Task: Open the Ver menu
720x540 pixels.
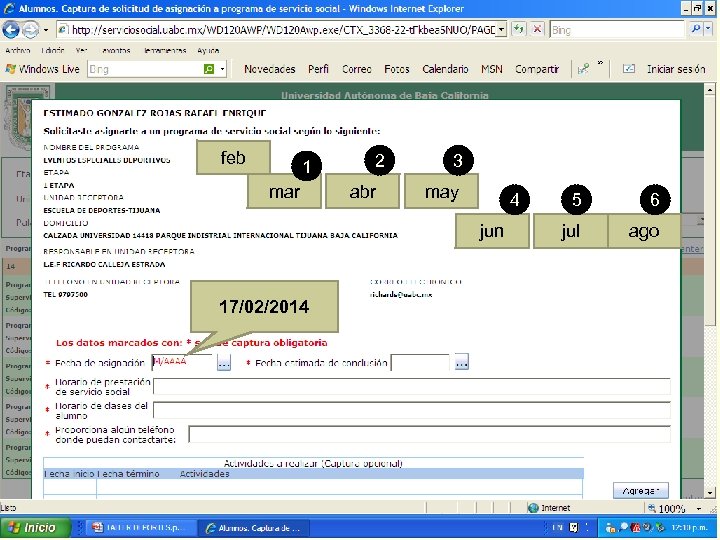Action: point(81,51)
